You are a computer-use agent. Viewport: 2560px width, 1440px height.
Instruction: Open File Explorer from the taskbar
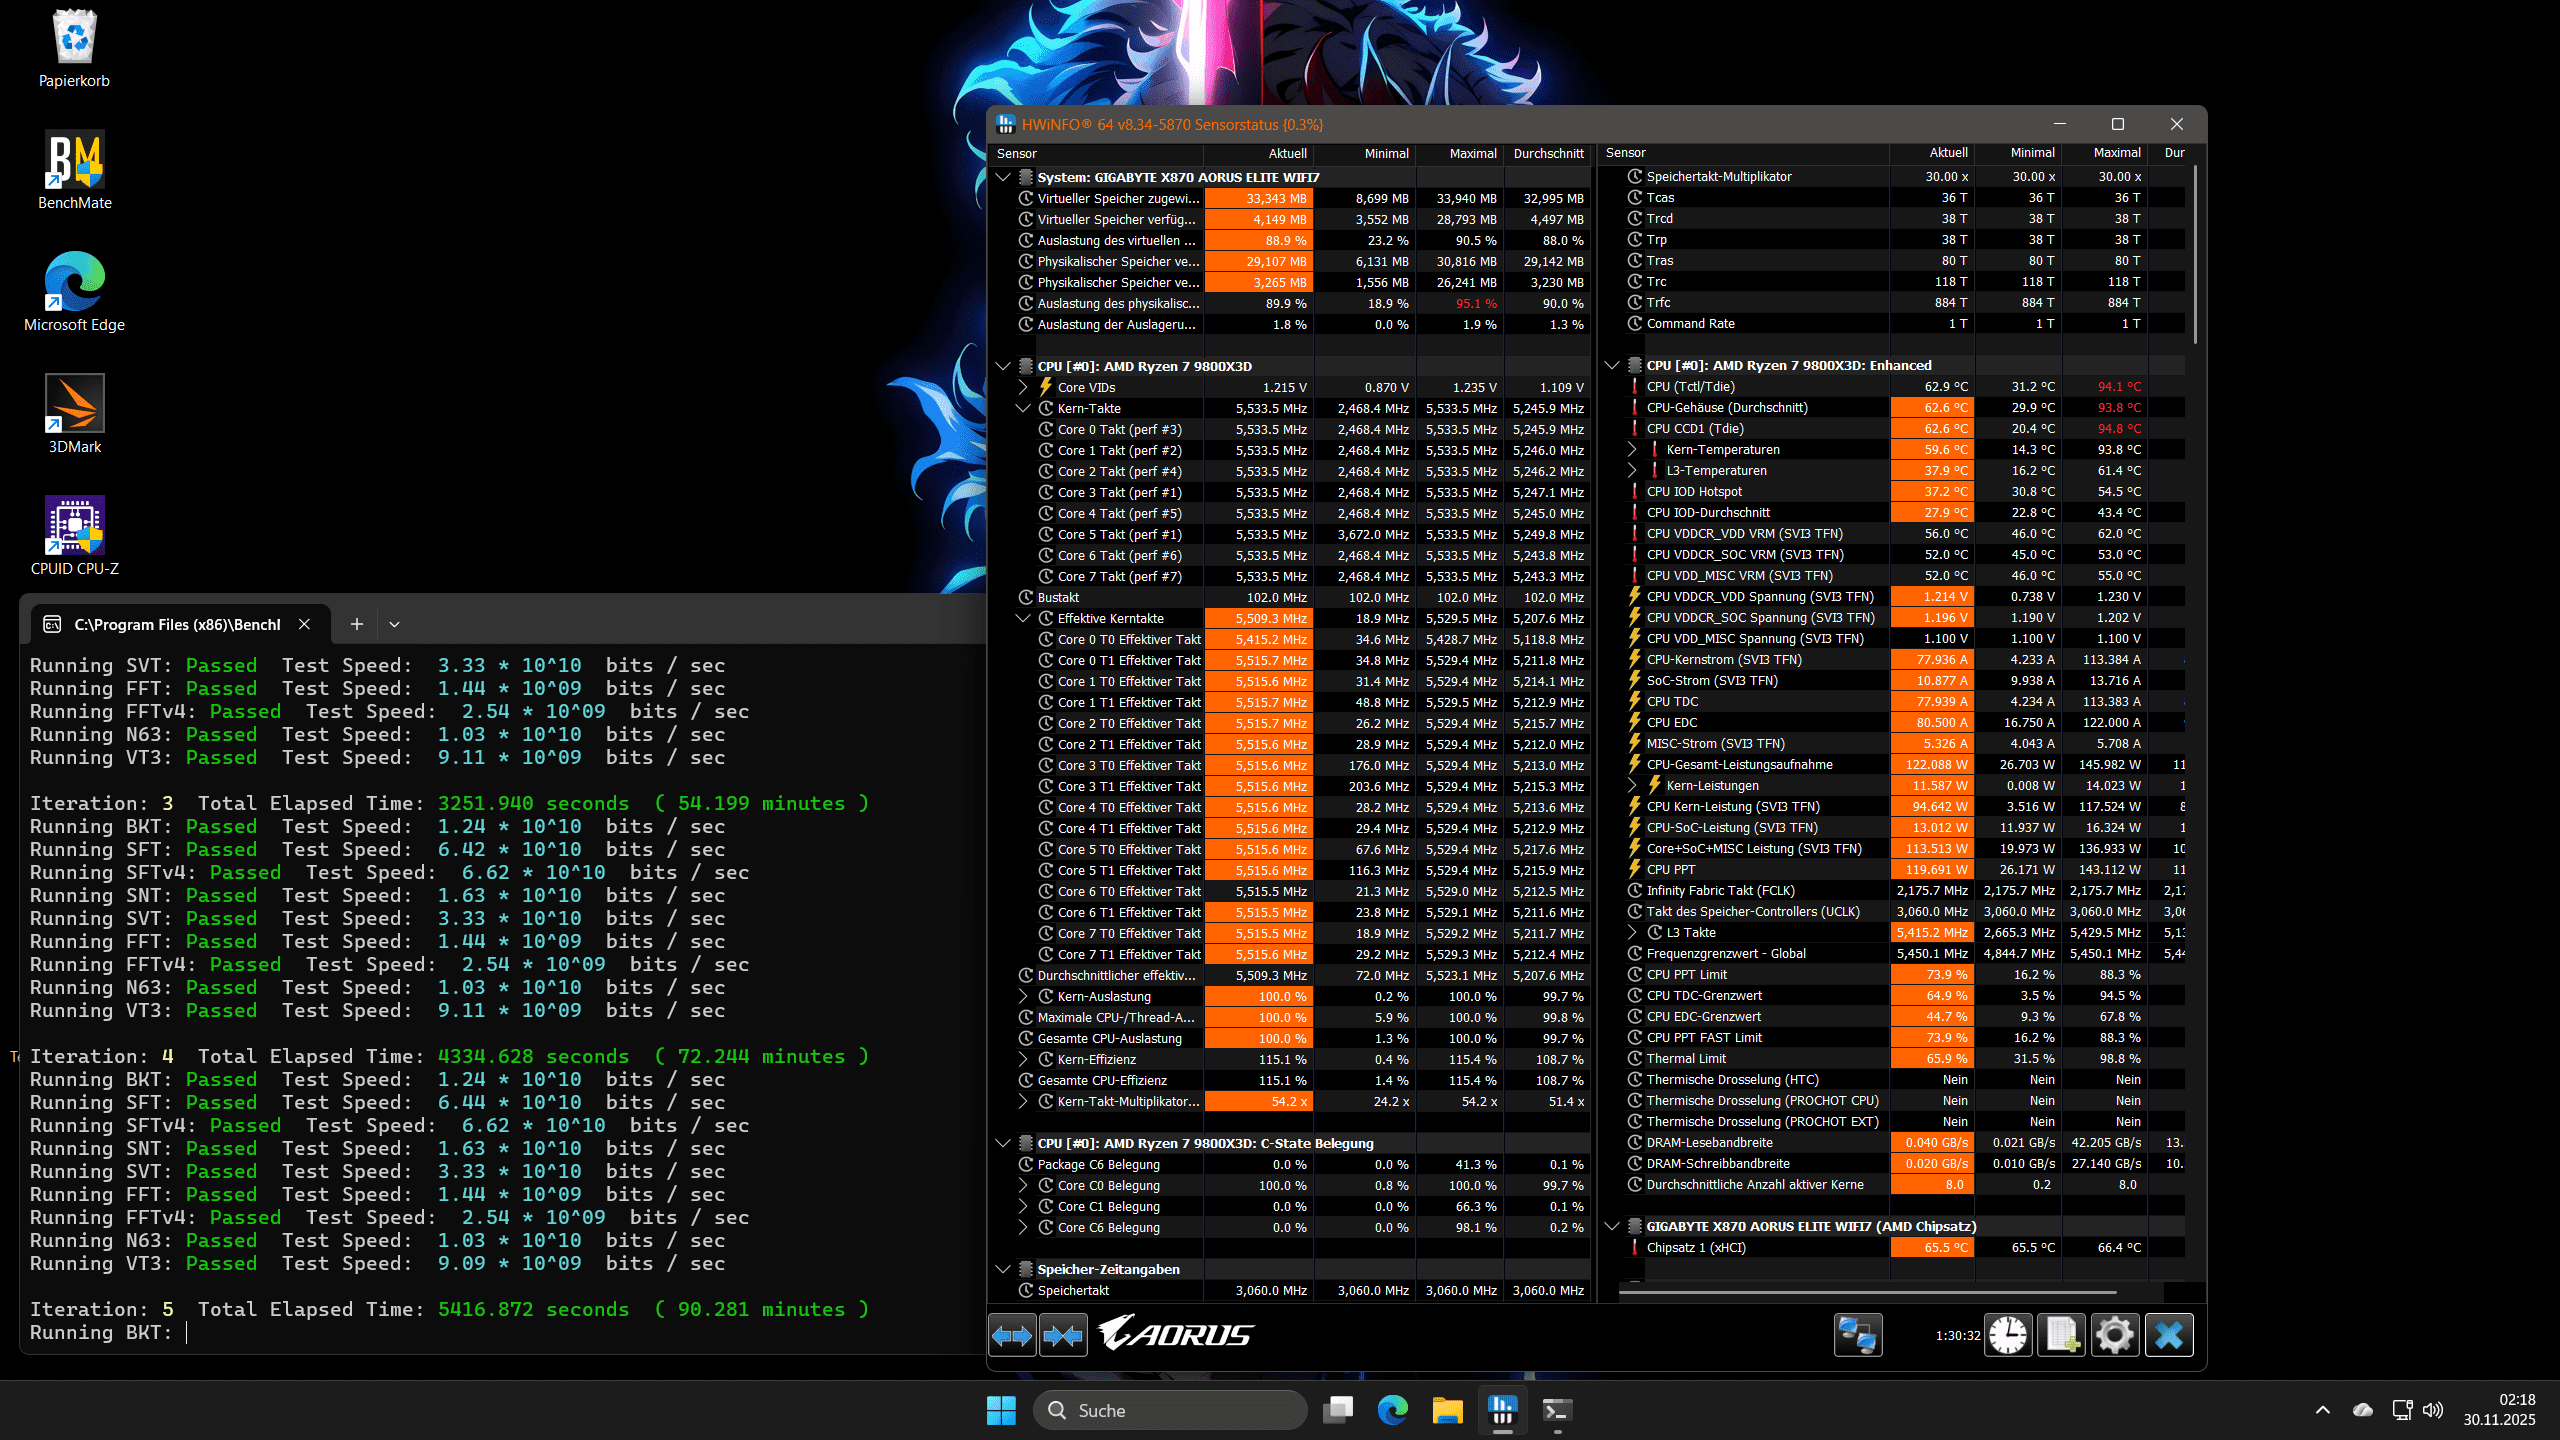pos(1446,1409)
